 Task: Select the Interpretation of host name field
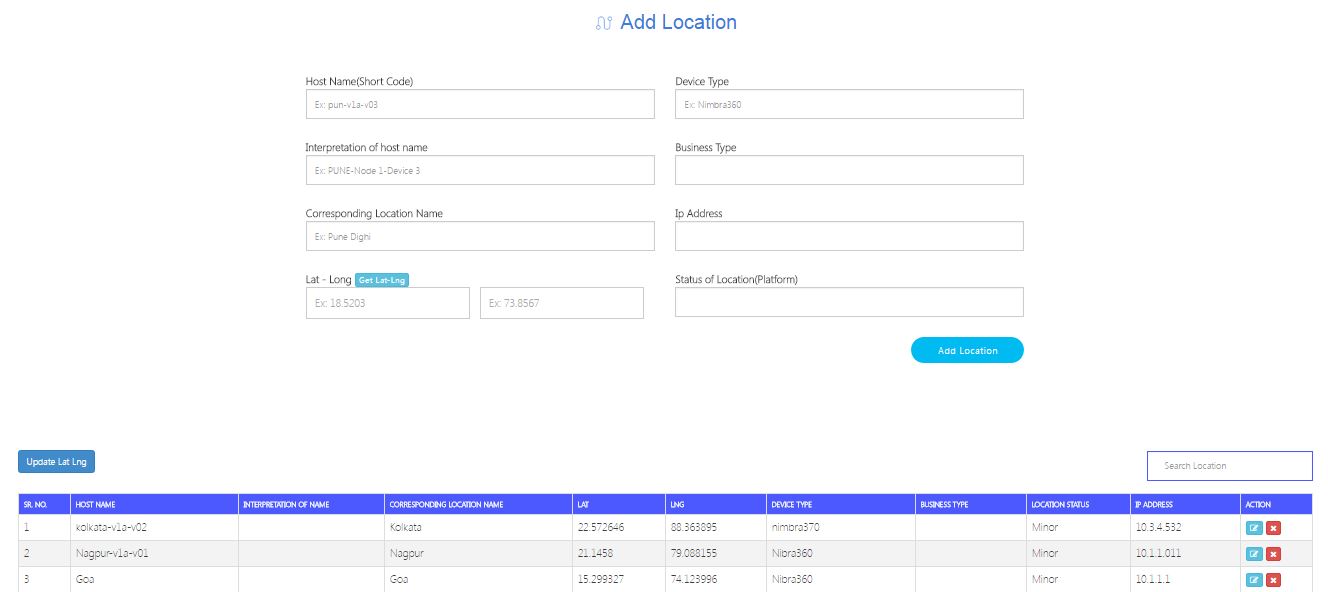coord(480,170)
